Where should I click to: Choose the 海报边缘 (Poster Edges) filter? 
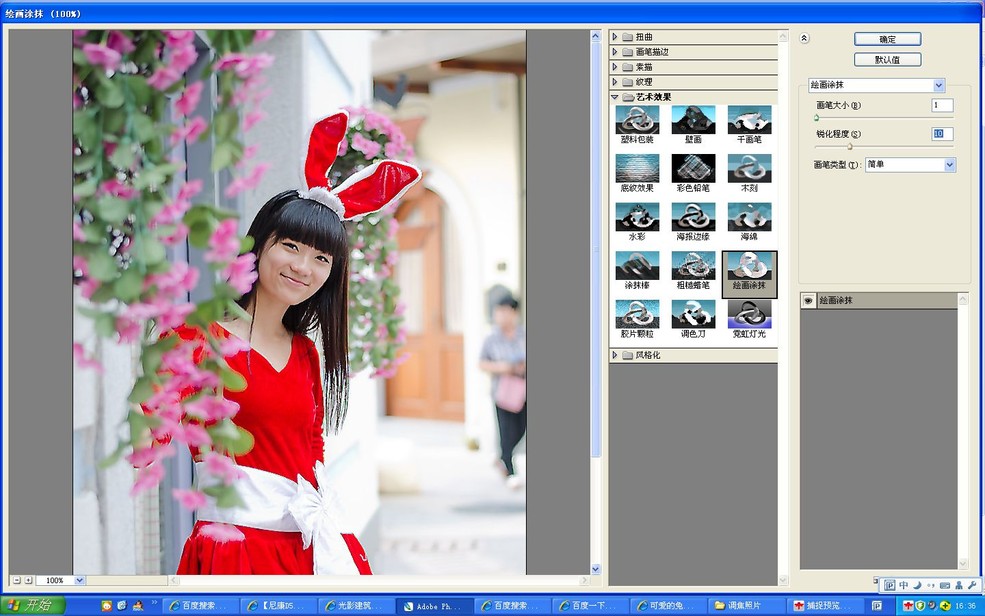pos(693,218)
